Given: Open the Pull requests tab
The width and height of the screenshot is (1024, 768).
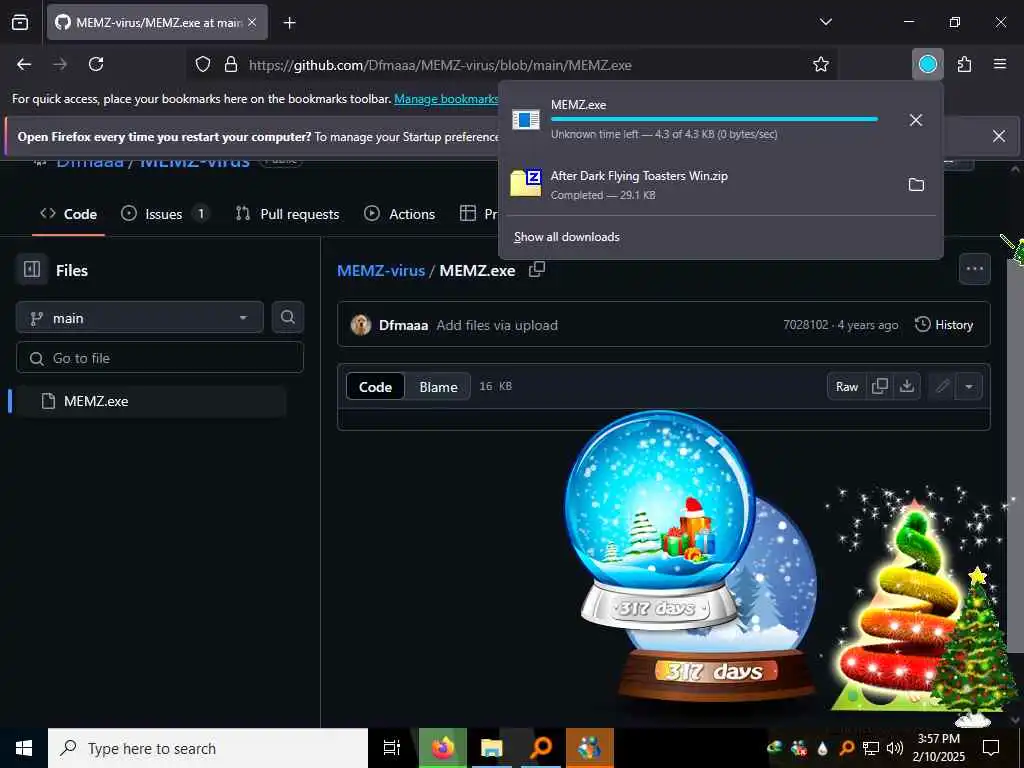Looking at the screenshot, I should pos(287,214).
